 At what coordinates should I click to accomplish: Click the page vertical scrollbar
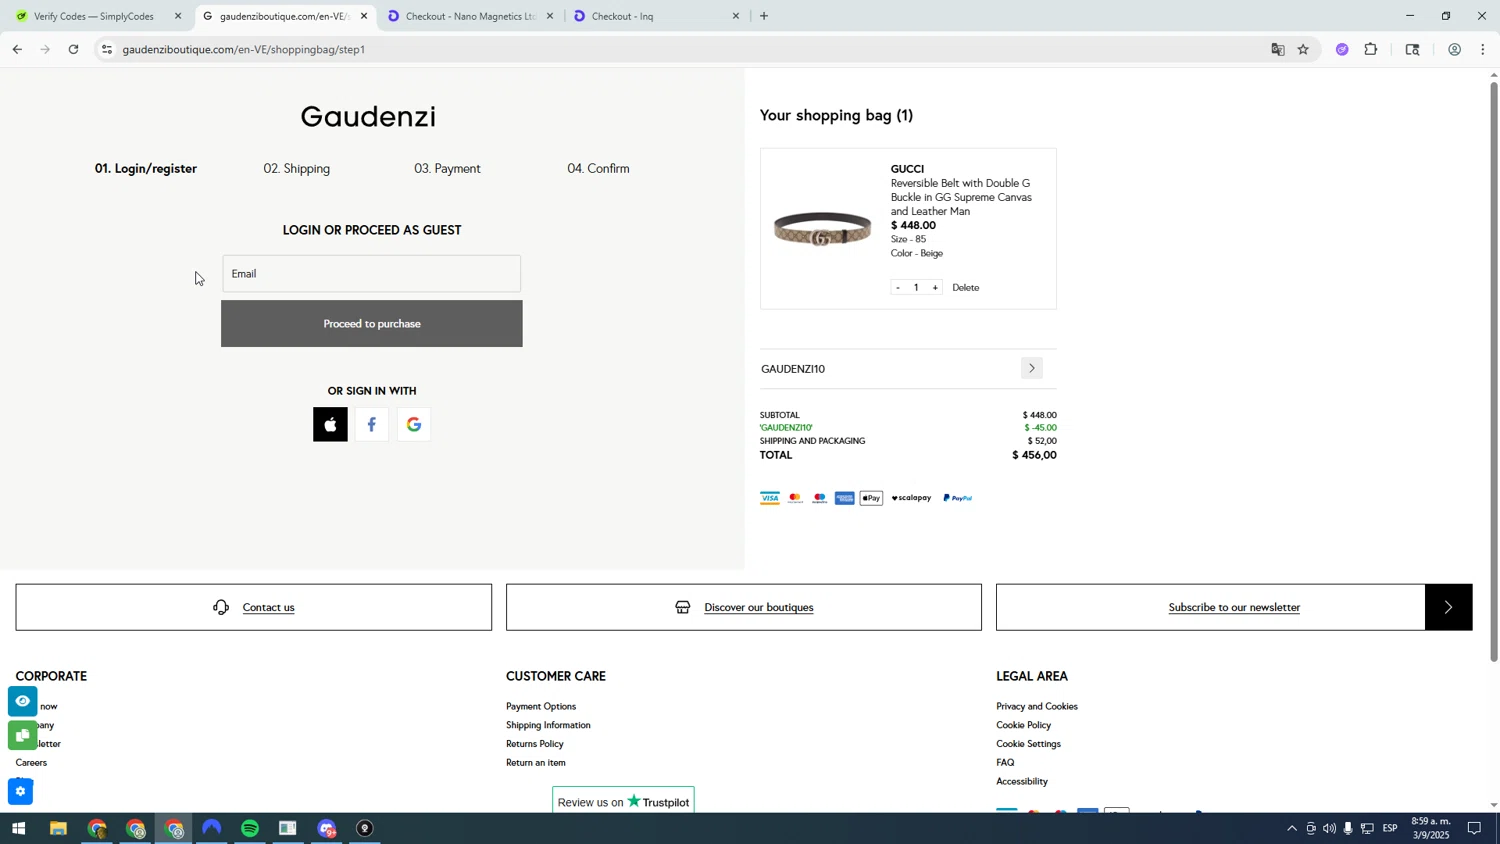pyautogui.click(x=1494, y=371)
